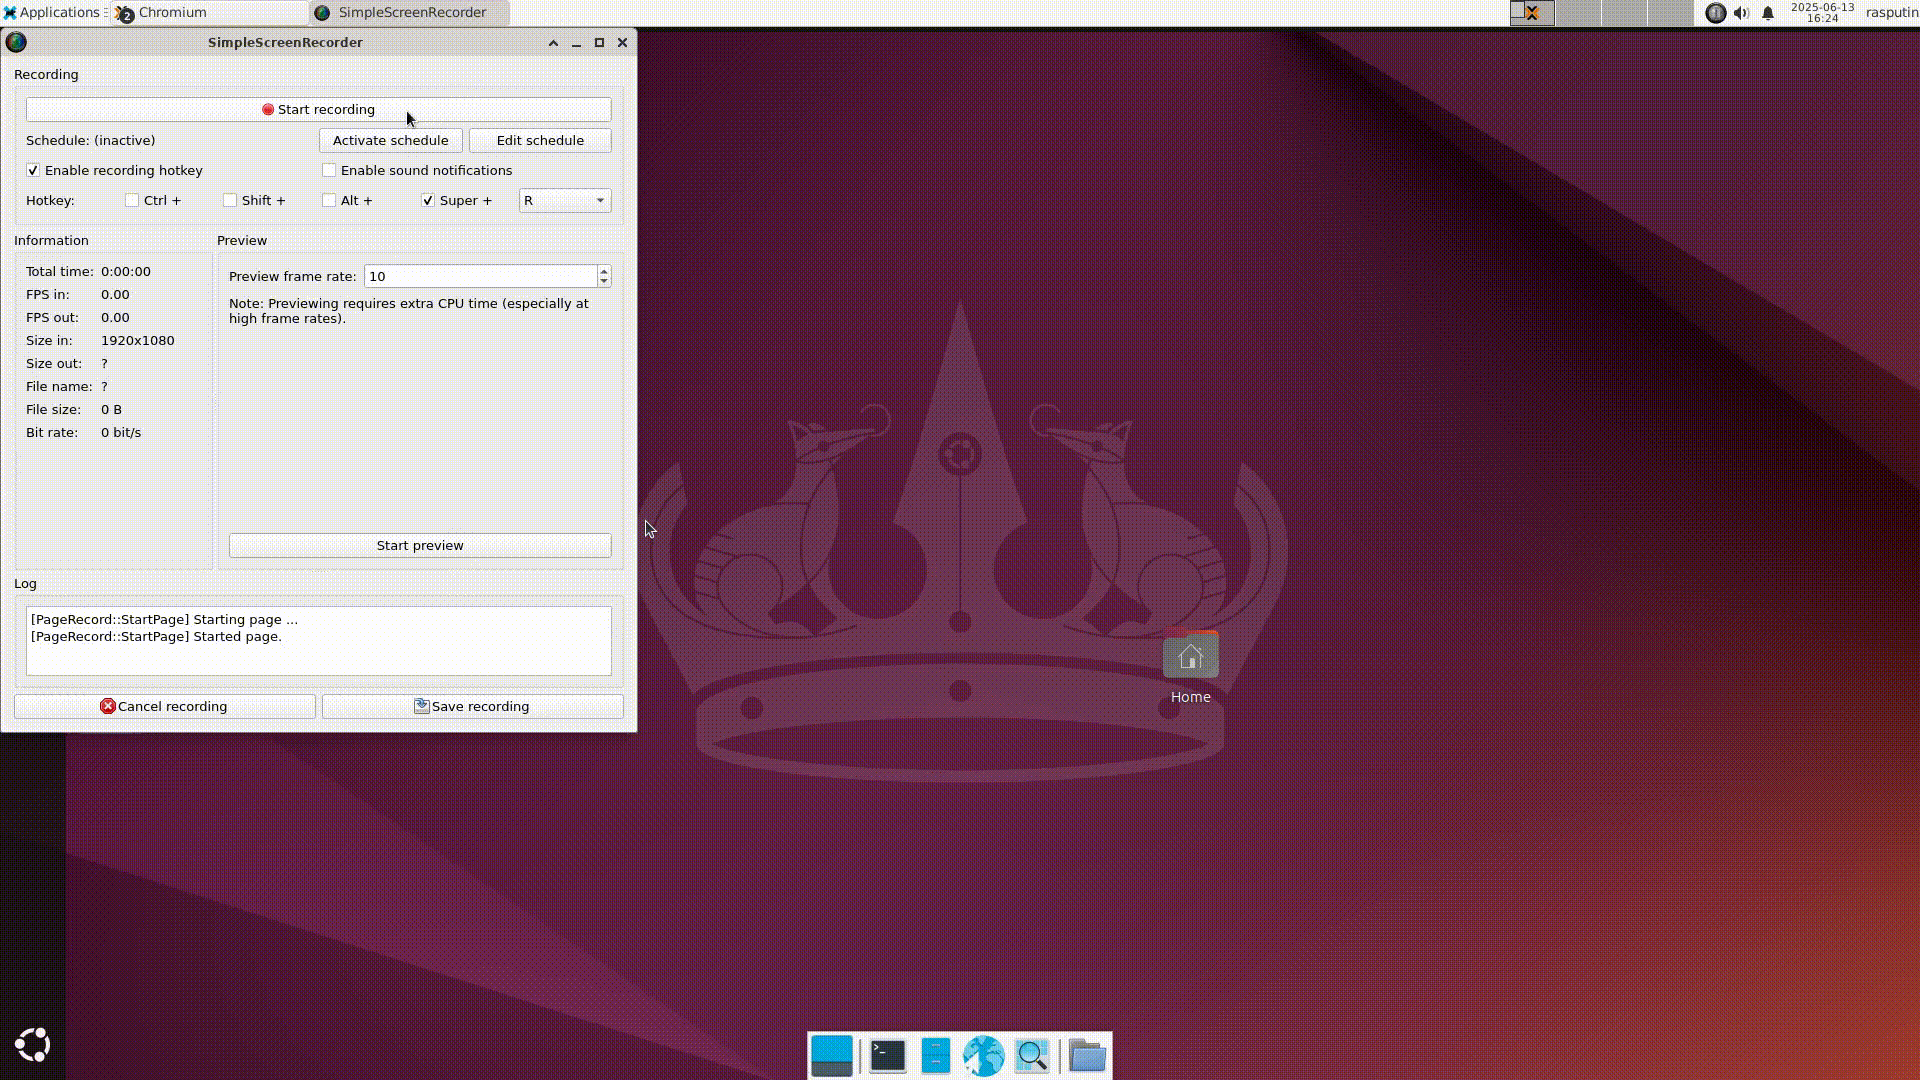Screen dimensions: 1920x1080
Task: Open the application finder magnifier icon
Action: (x=1031, y=1056)
